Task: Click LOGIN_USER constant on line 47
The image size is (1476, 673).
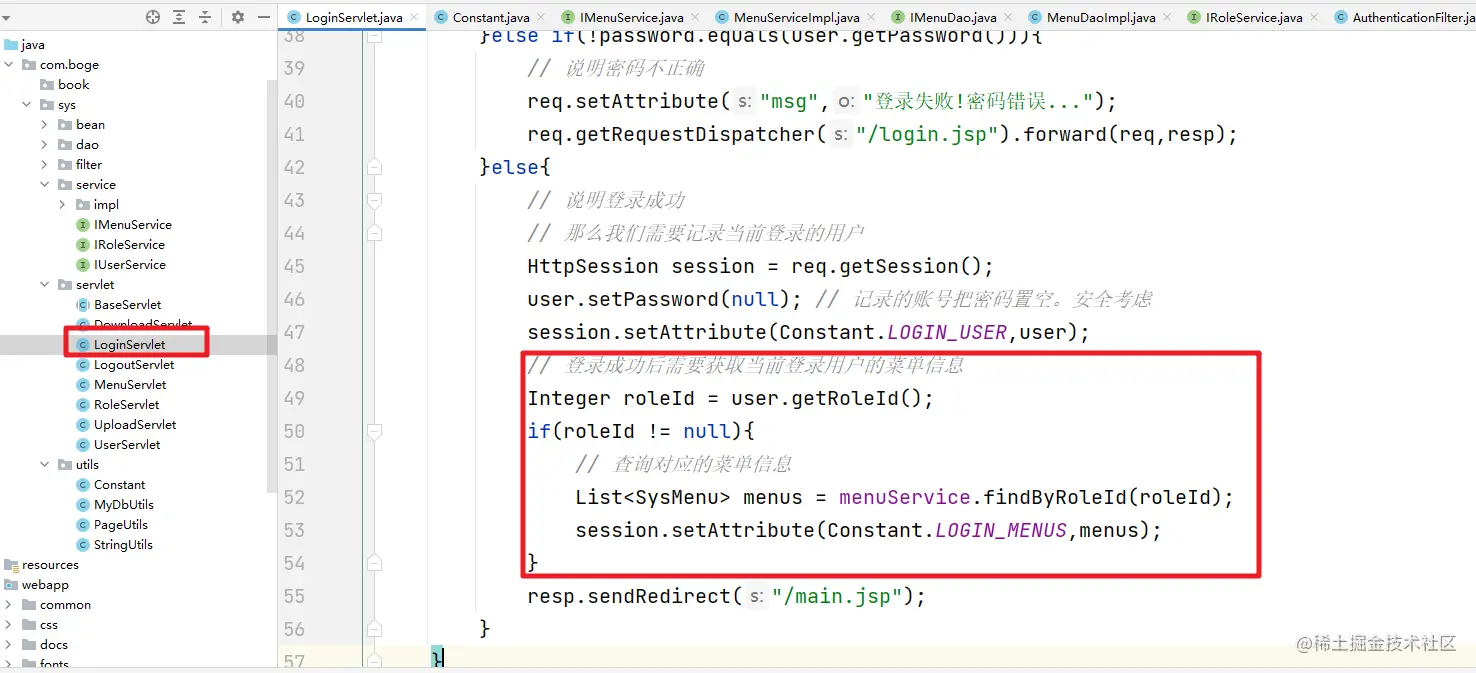Action: pyautogui.click(x=947, y=332)
